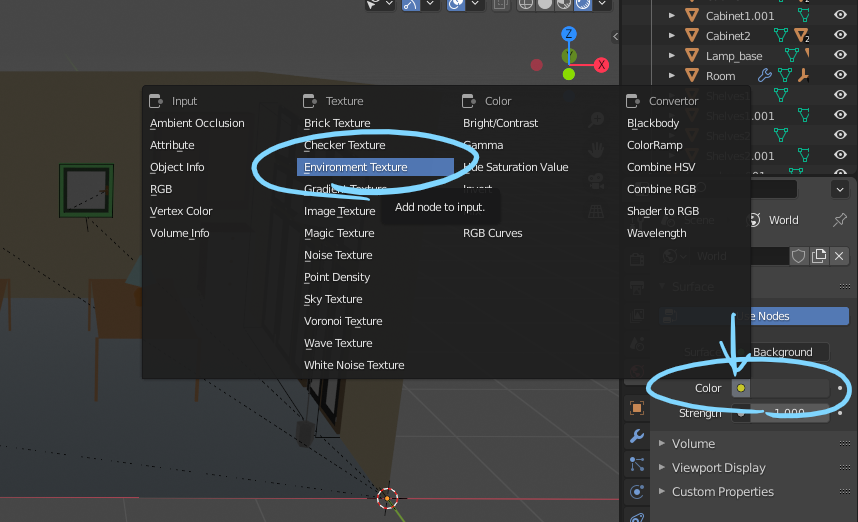Hide Lamp_base via eye icon
858x522 pixels.
point(840,55)
